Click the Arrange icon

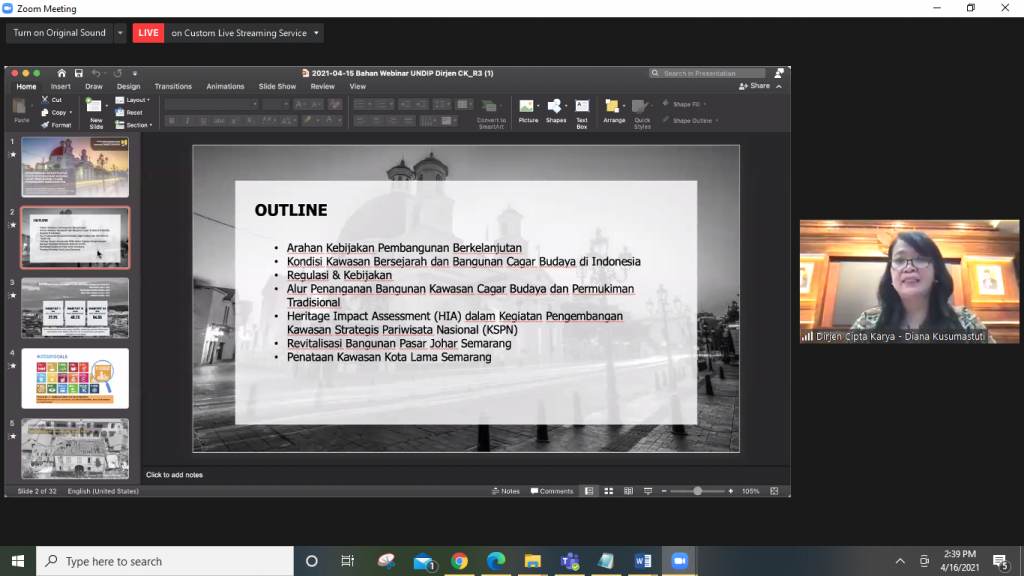click(614, 107)
